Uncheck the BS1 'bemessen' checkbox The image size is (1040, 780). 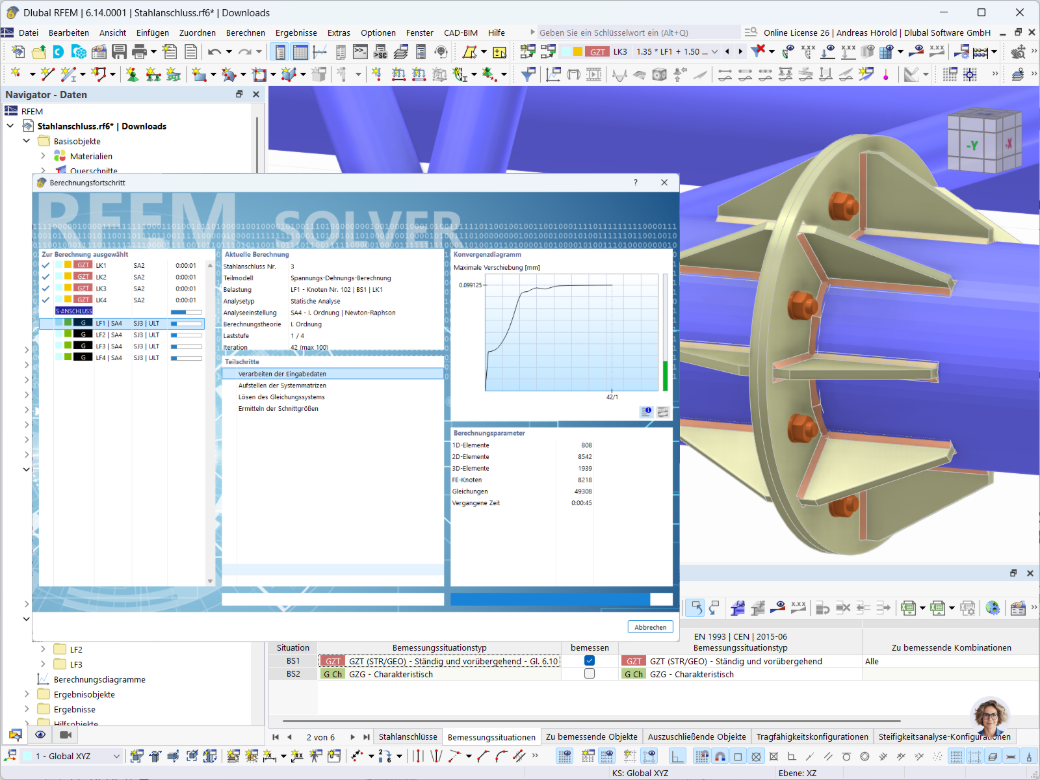click(589, 661)
